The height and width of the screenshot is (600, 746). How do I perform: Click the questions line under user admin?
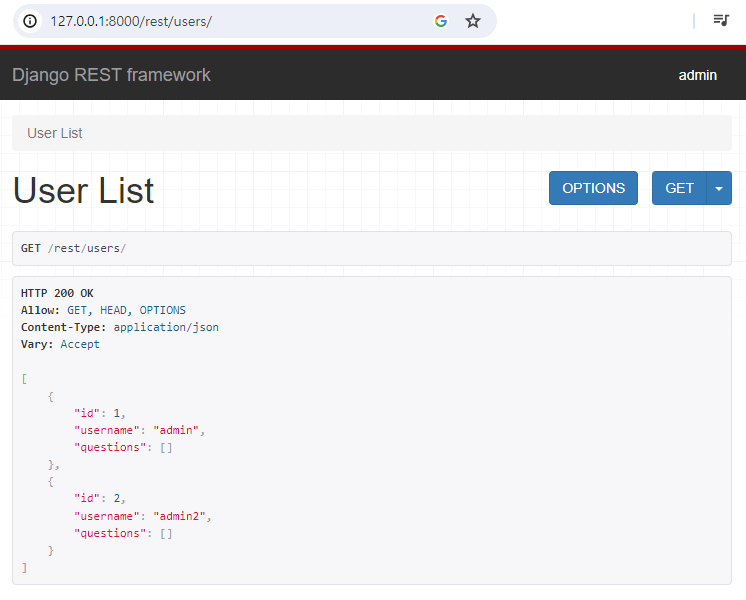click(x=123, y=447)
